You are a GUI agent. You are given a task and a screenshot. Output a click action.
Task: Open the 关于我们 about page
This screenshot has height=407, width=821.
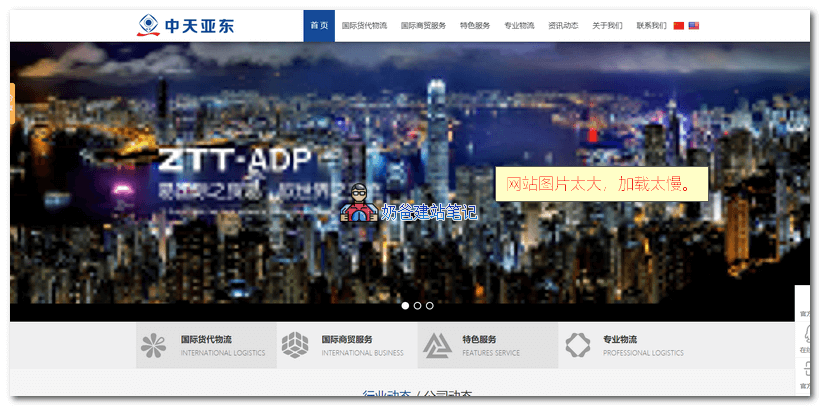[607, 26]
